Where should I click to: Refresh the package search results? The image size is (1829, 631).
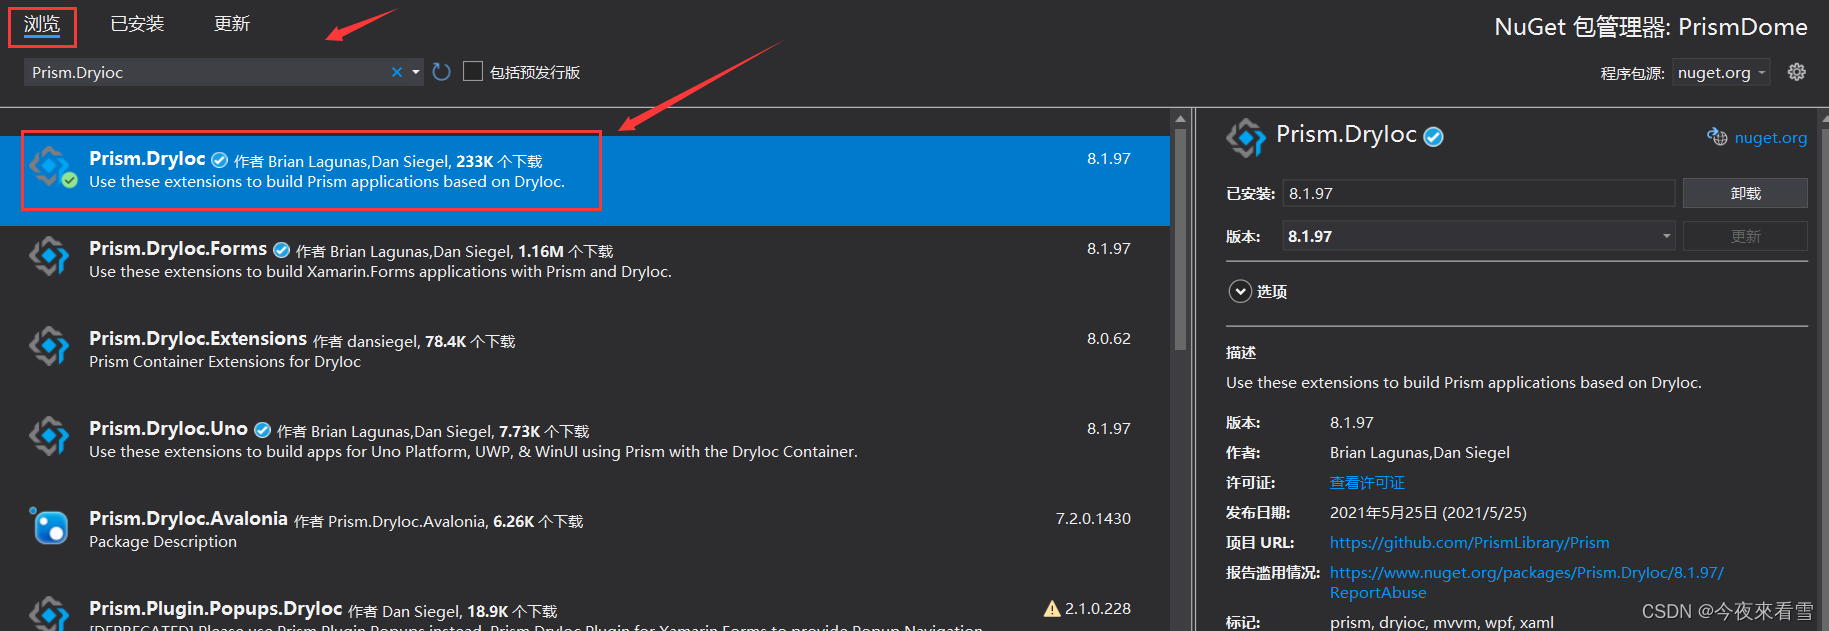pos(441,72)
